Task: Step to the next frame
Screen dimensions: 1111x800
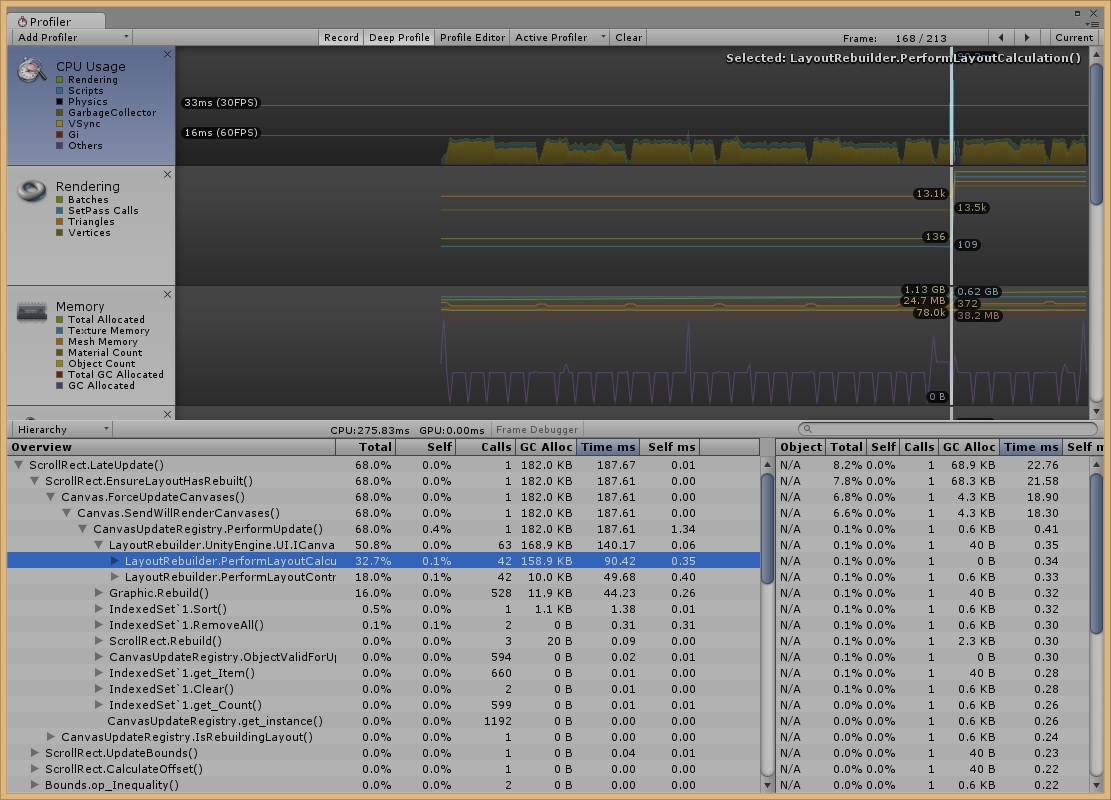Action: tap(1027, 38)
